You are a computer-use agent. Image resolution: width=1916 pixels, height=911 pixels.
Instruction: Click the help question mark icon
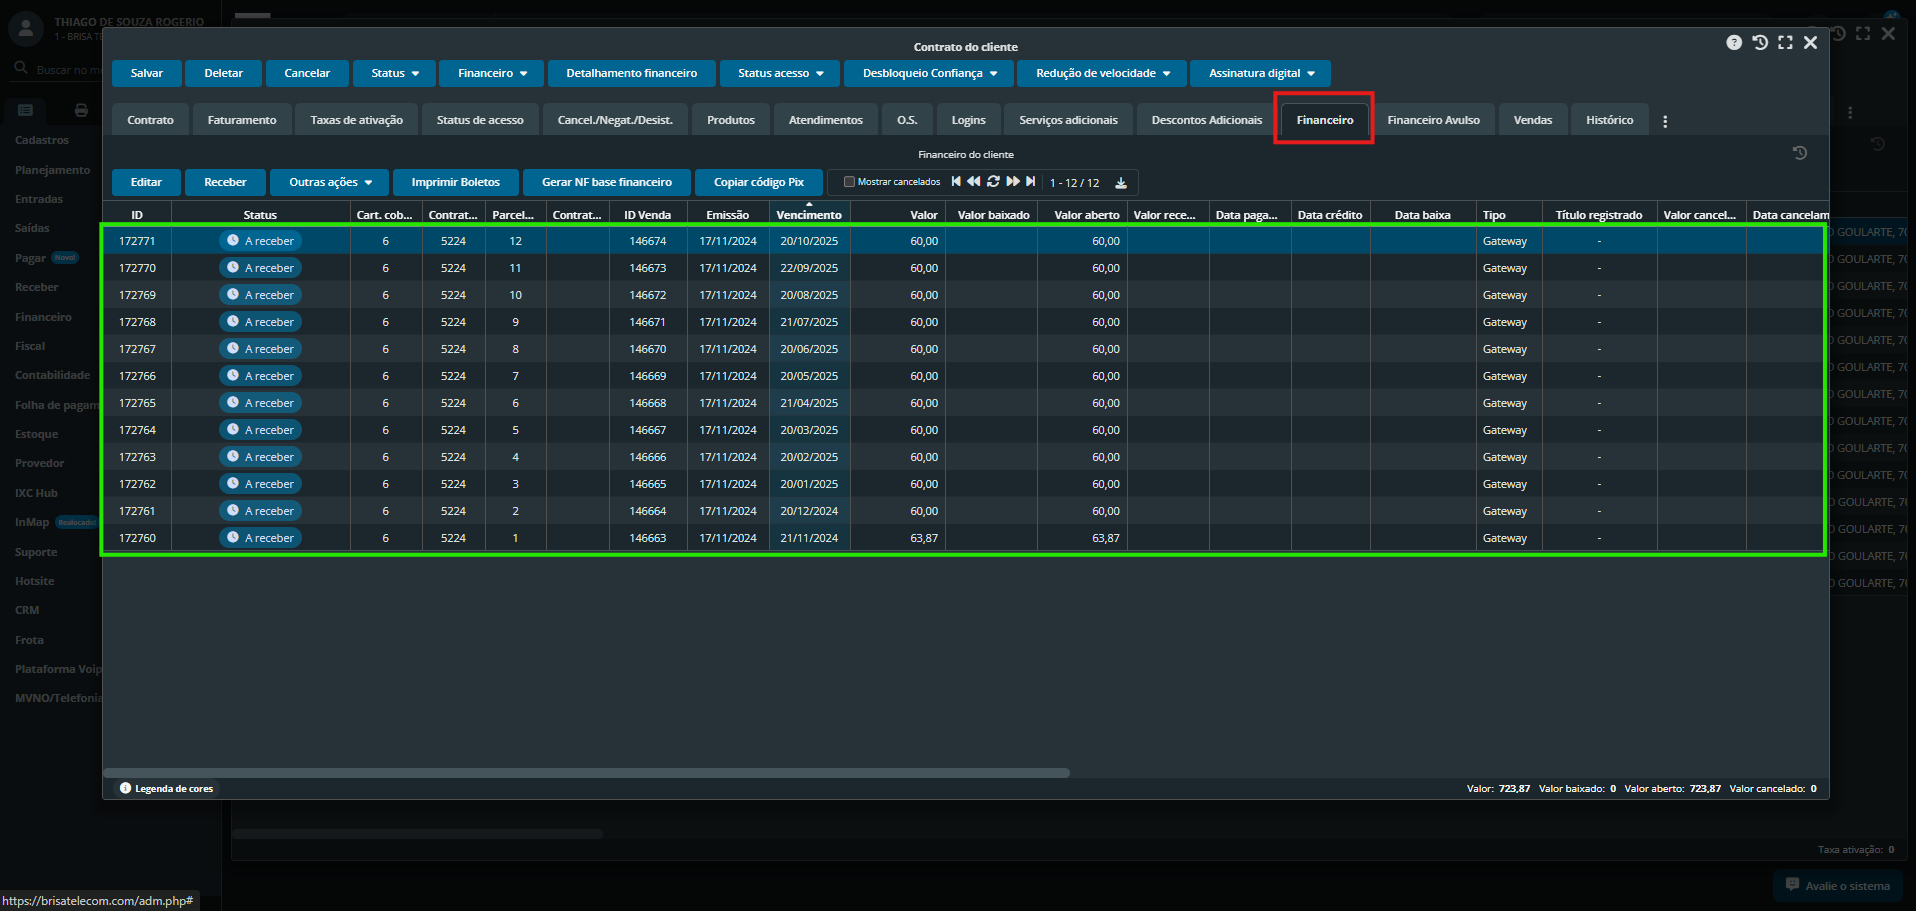tap(1734, 43)
